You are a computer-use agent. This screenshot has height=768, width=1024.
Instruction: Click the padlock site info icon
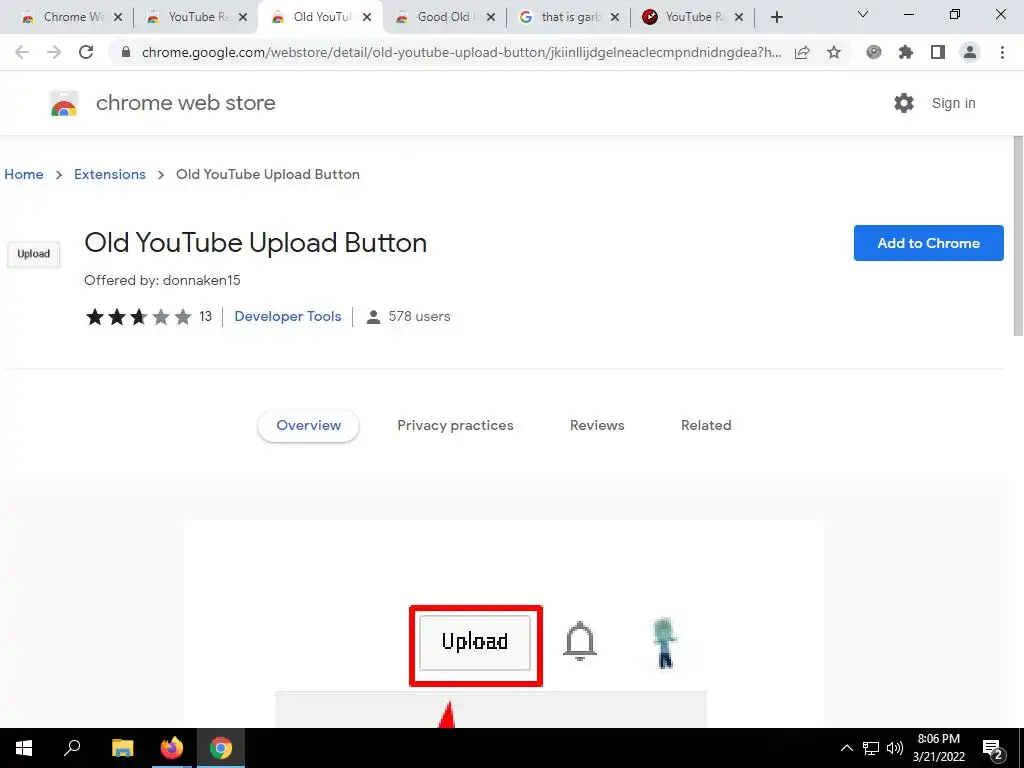point(126,52)
